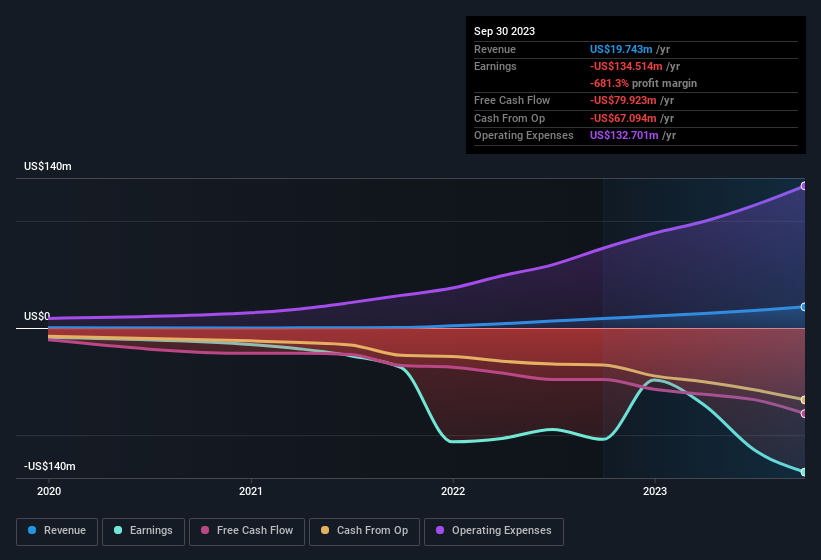This screenshot has height=560, width=821.
Task: Click the 2021 x-axis label
Action: (x=251, y=491)
